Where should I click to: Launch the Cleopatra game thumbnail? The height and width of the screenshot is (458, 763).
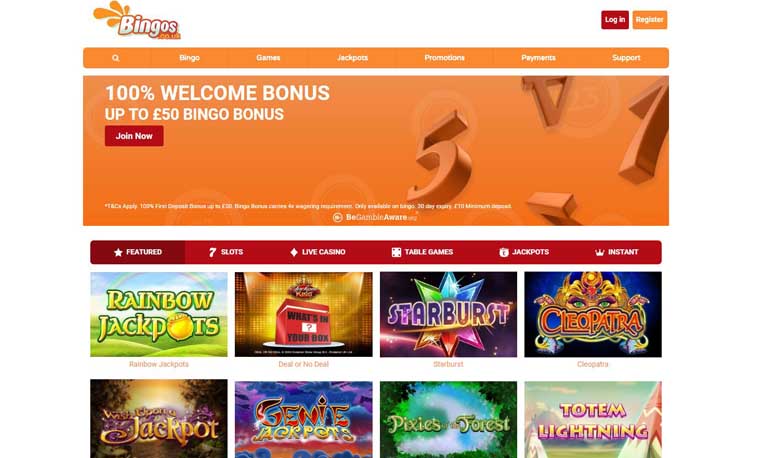pos(593,314)
